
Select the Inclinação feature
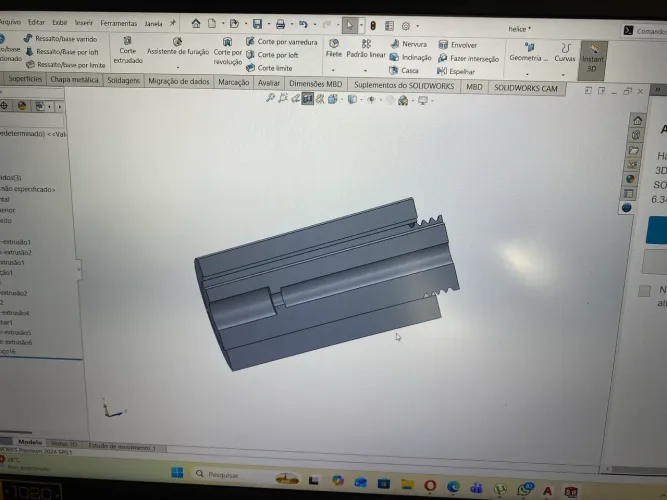point(410,57)
